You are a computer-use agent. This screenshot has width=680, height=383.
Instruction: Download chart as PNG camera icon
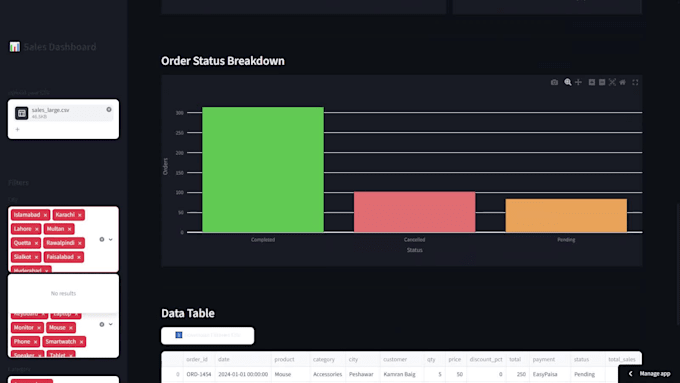554,82
